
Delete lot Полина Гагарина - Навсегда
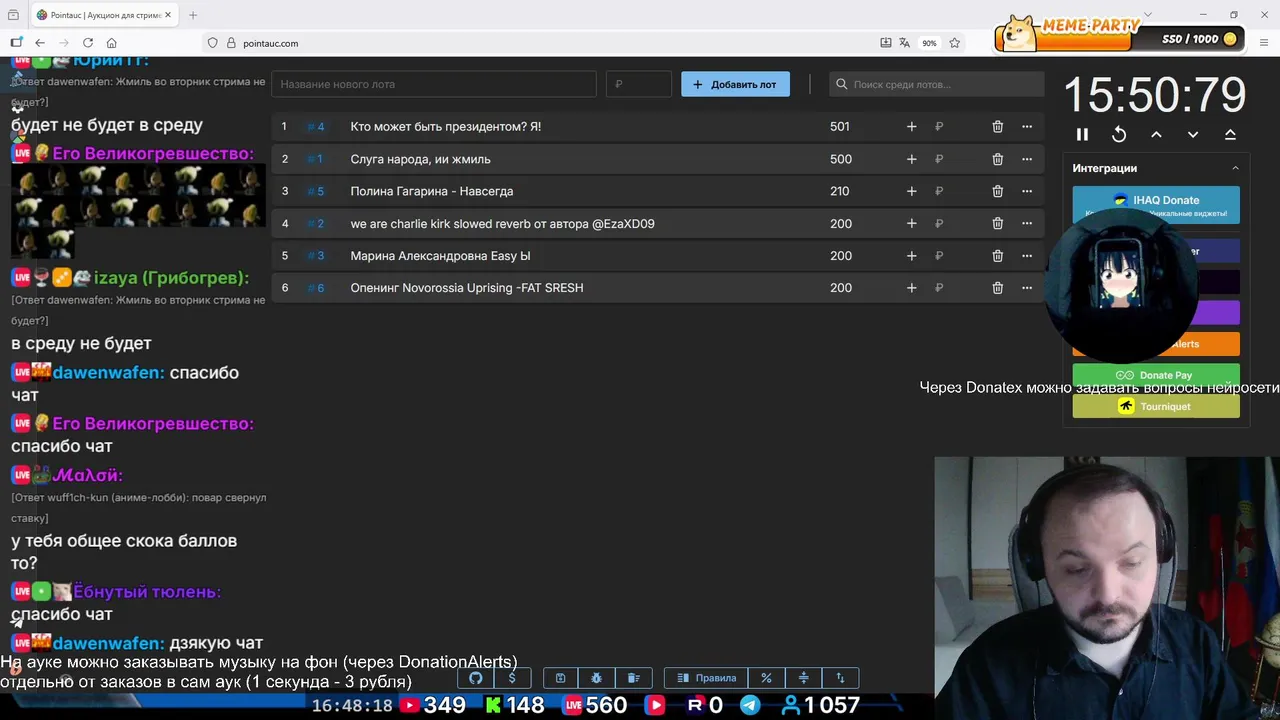pyautogui.click(x=997, y=191)
